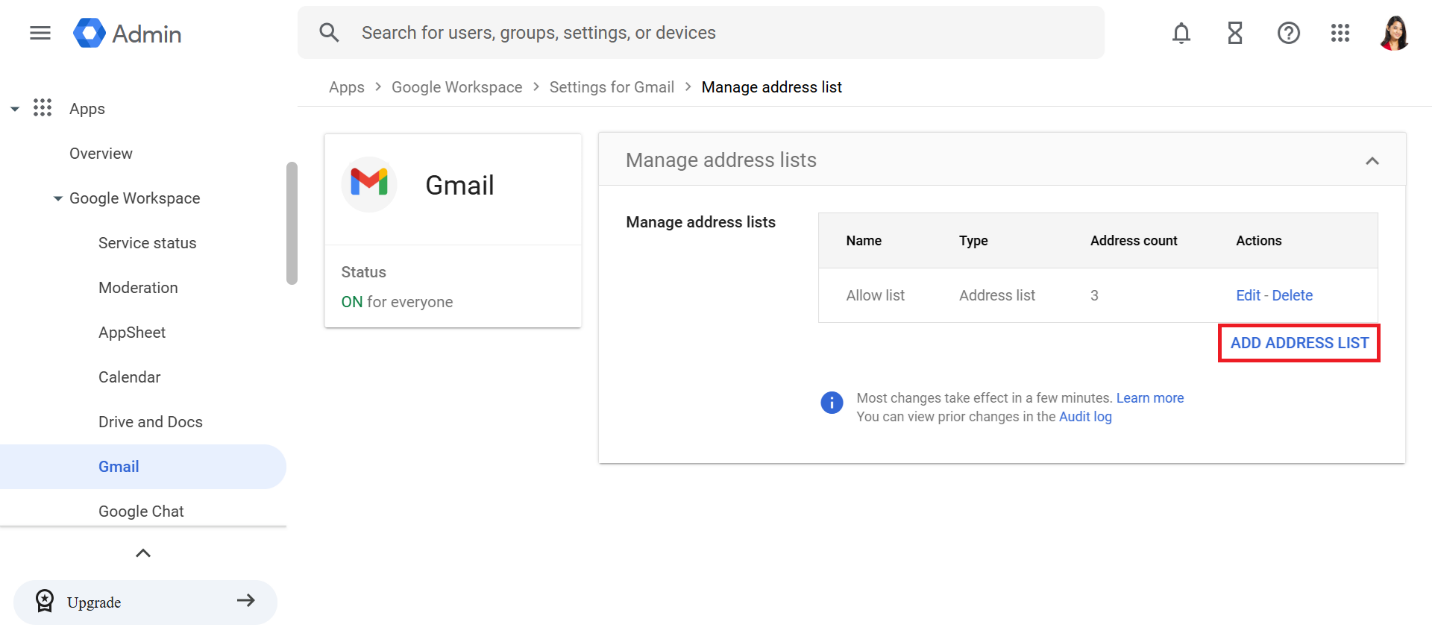
Task: Open Google Chat in the sidebar
Action: (x=141, y=511)
